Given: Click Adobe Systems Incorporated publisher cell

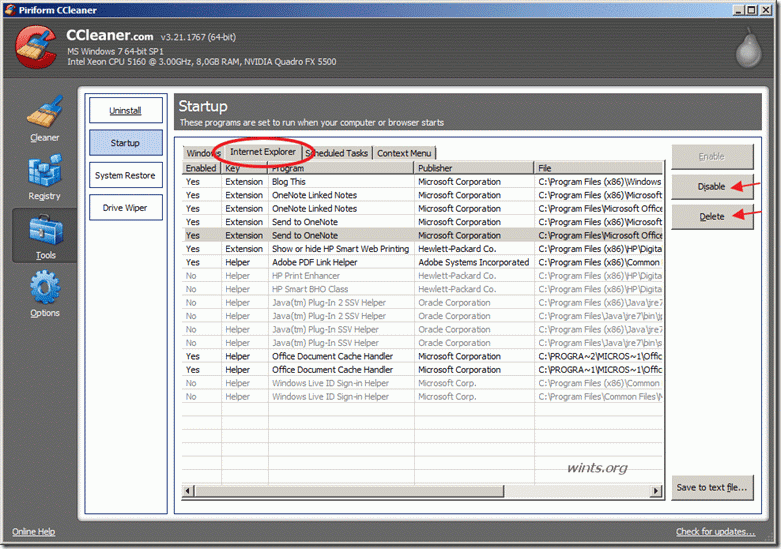Looking at the screenshot, I should click(x=474, y=262).
